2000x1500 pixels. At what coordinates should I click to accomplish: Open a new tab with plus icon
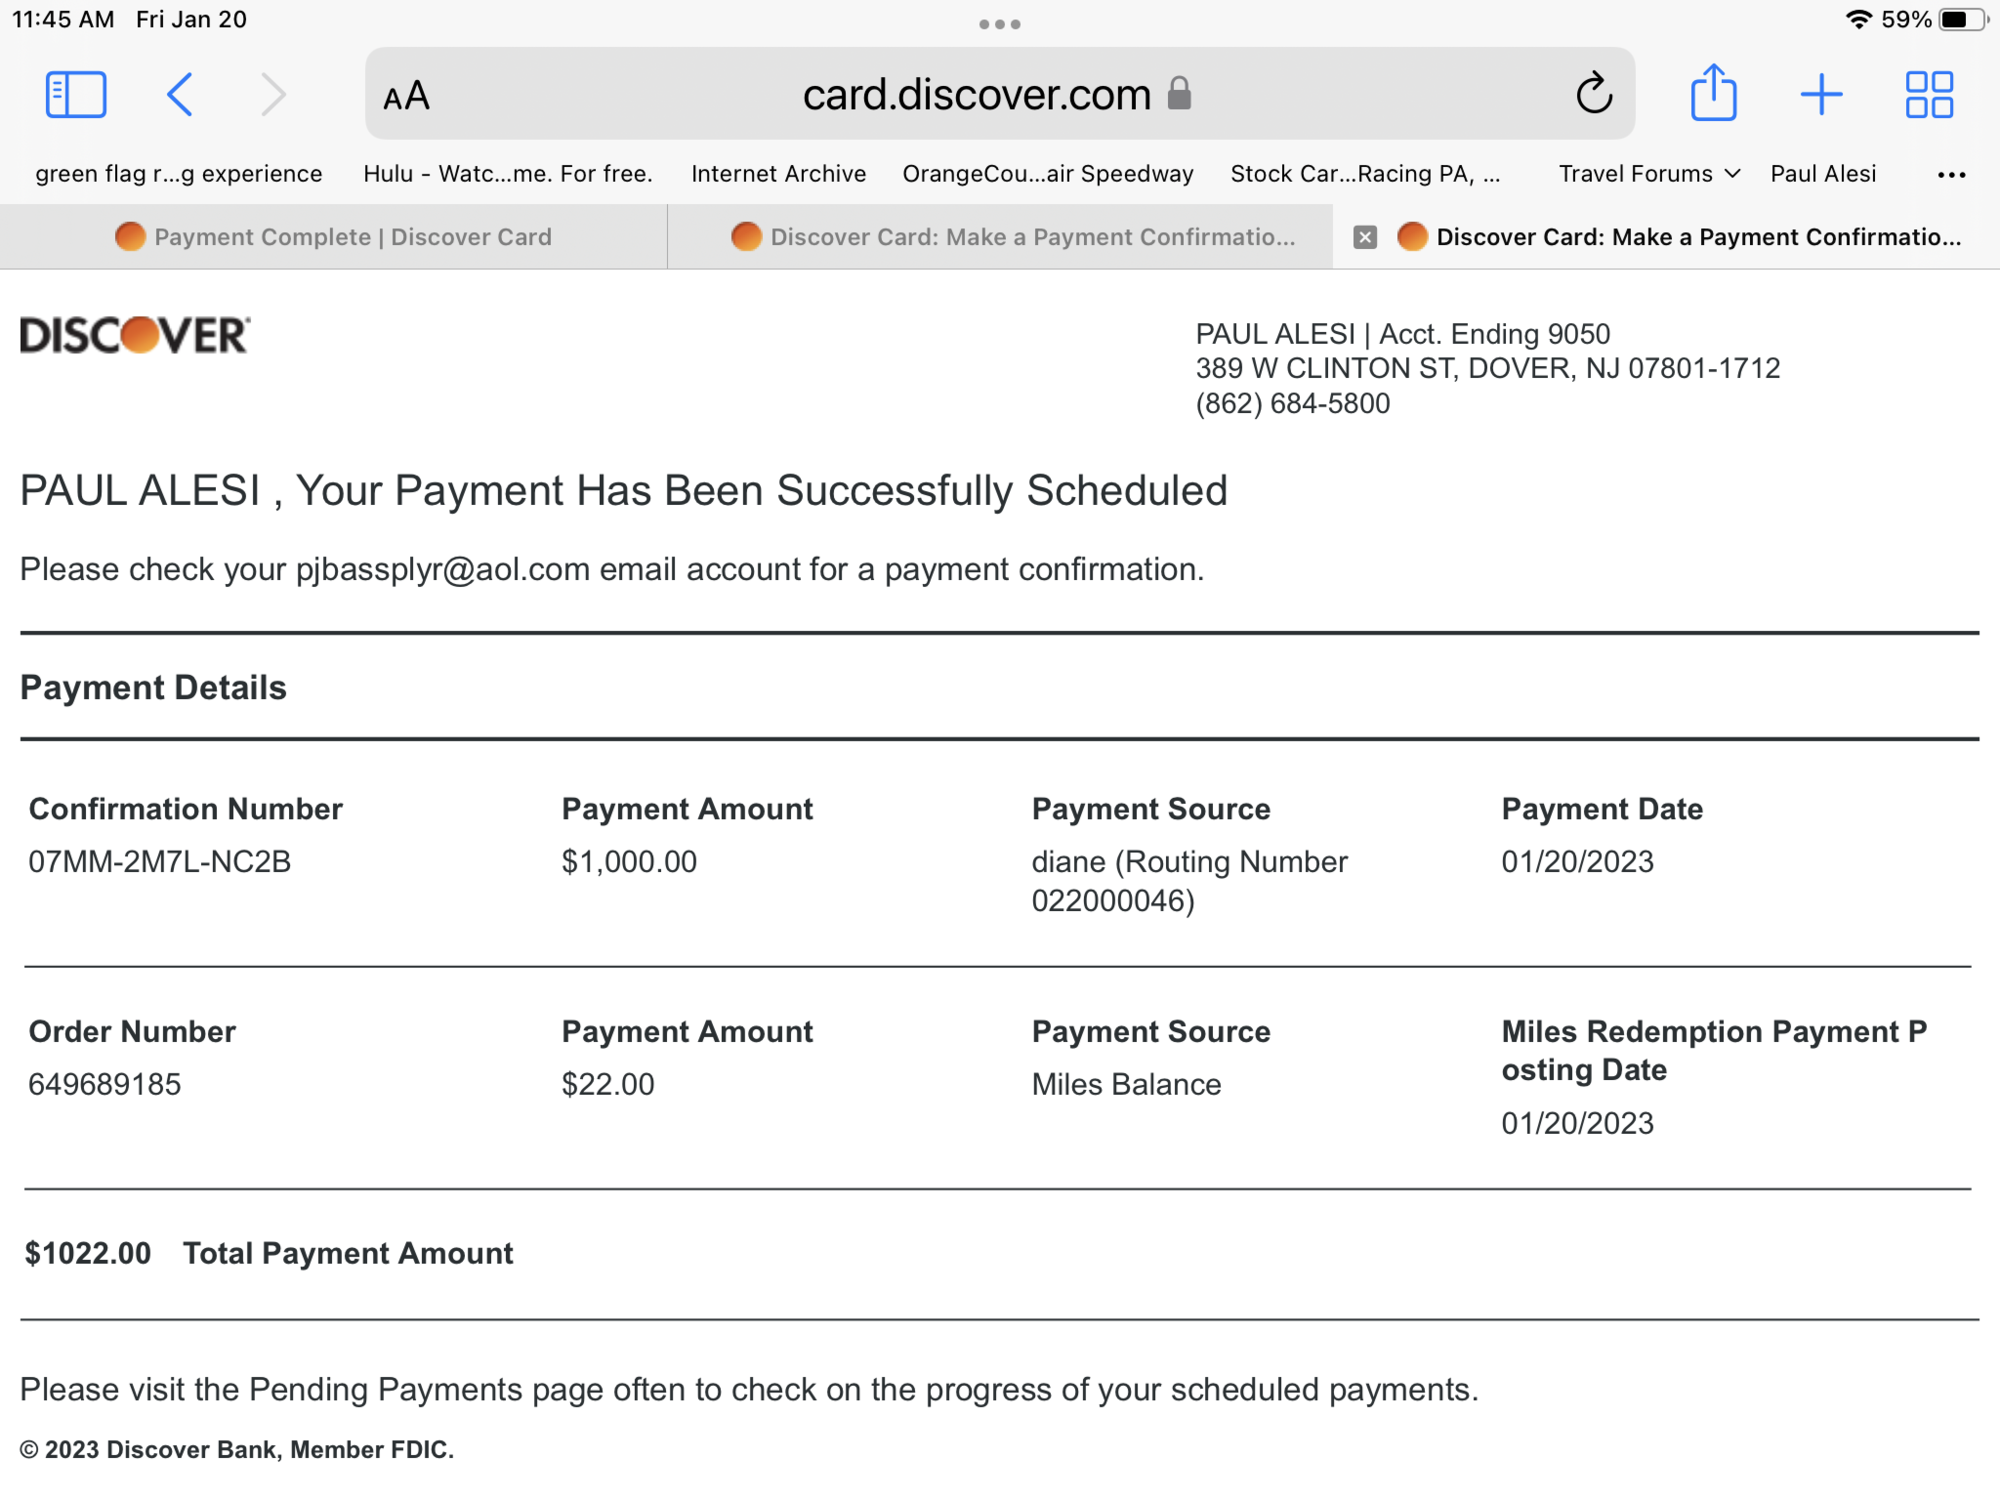(x=1821, y=95)
